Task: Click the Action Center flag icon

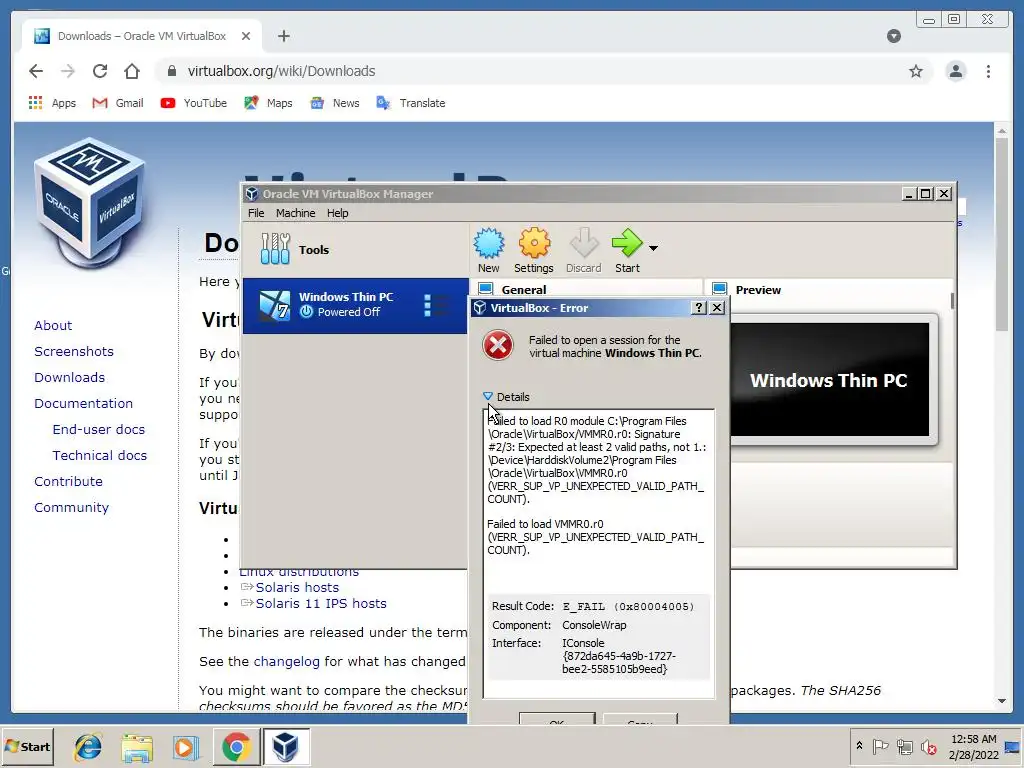Action: coord(880,746)
